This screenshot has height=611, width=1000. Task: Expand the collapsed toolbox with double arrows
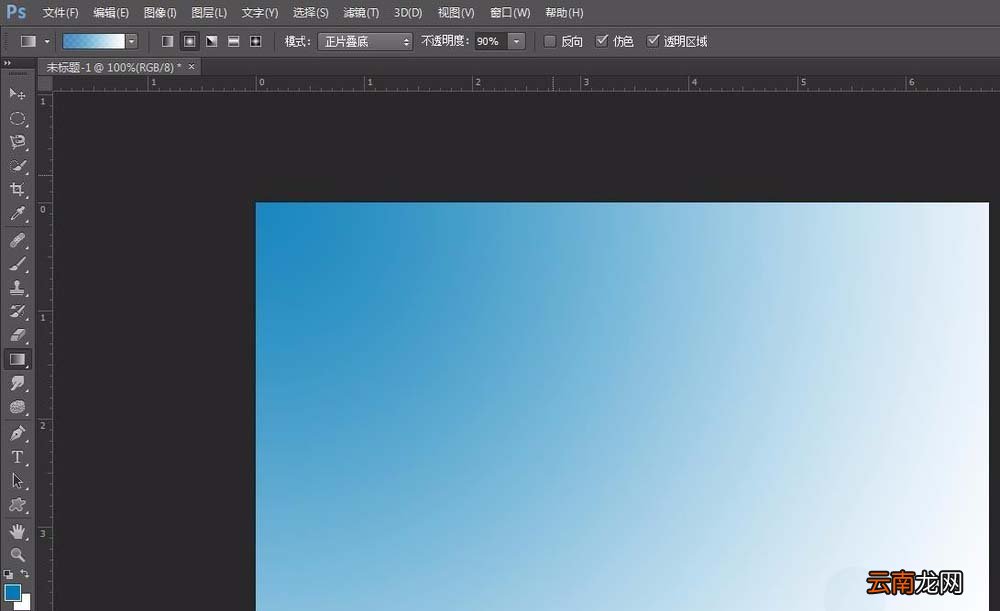[7, 63]
